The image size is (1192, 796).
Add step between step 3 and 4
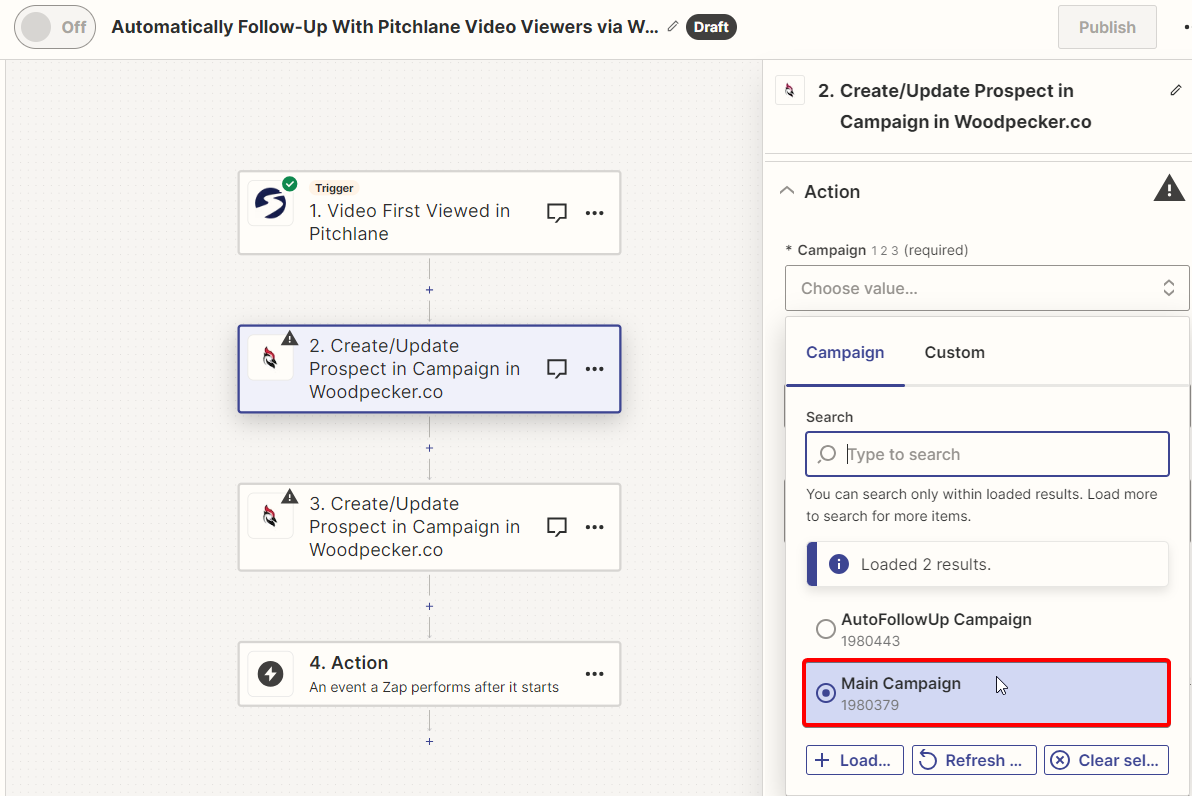(x=430, y=606)
